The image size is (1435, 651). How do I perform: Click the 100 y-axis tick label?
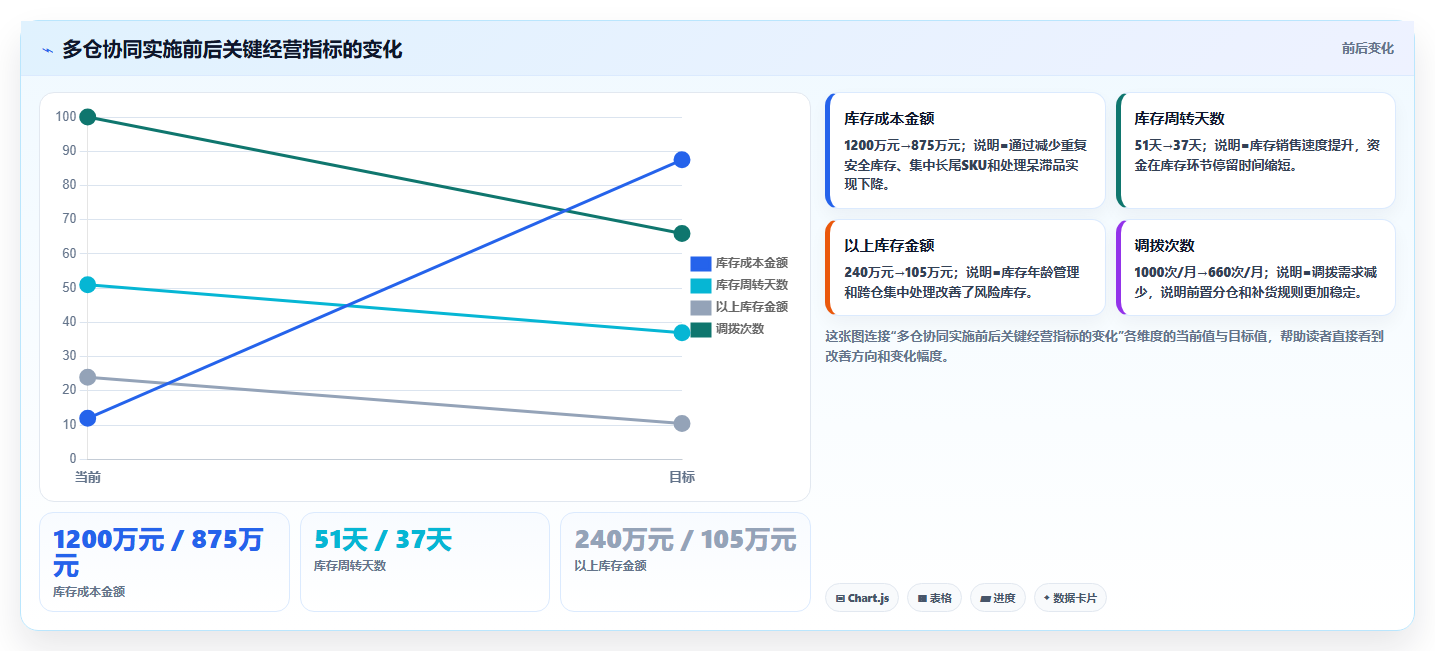(66, 117)
